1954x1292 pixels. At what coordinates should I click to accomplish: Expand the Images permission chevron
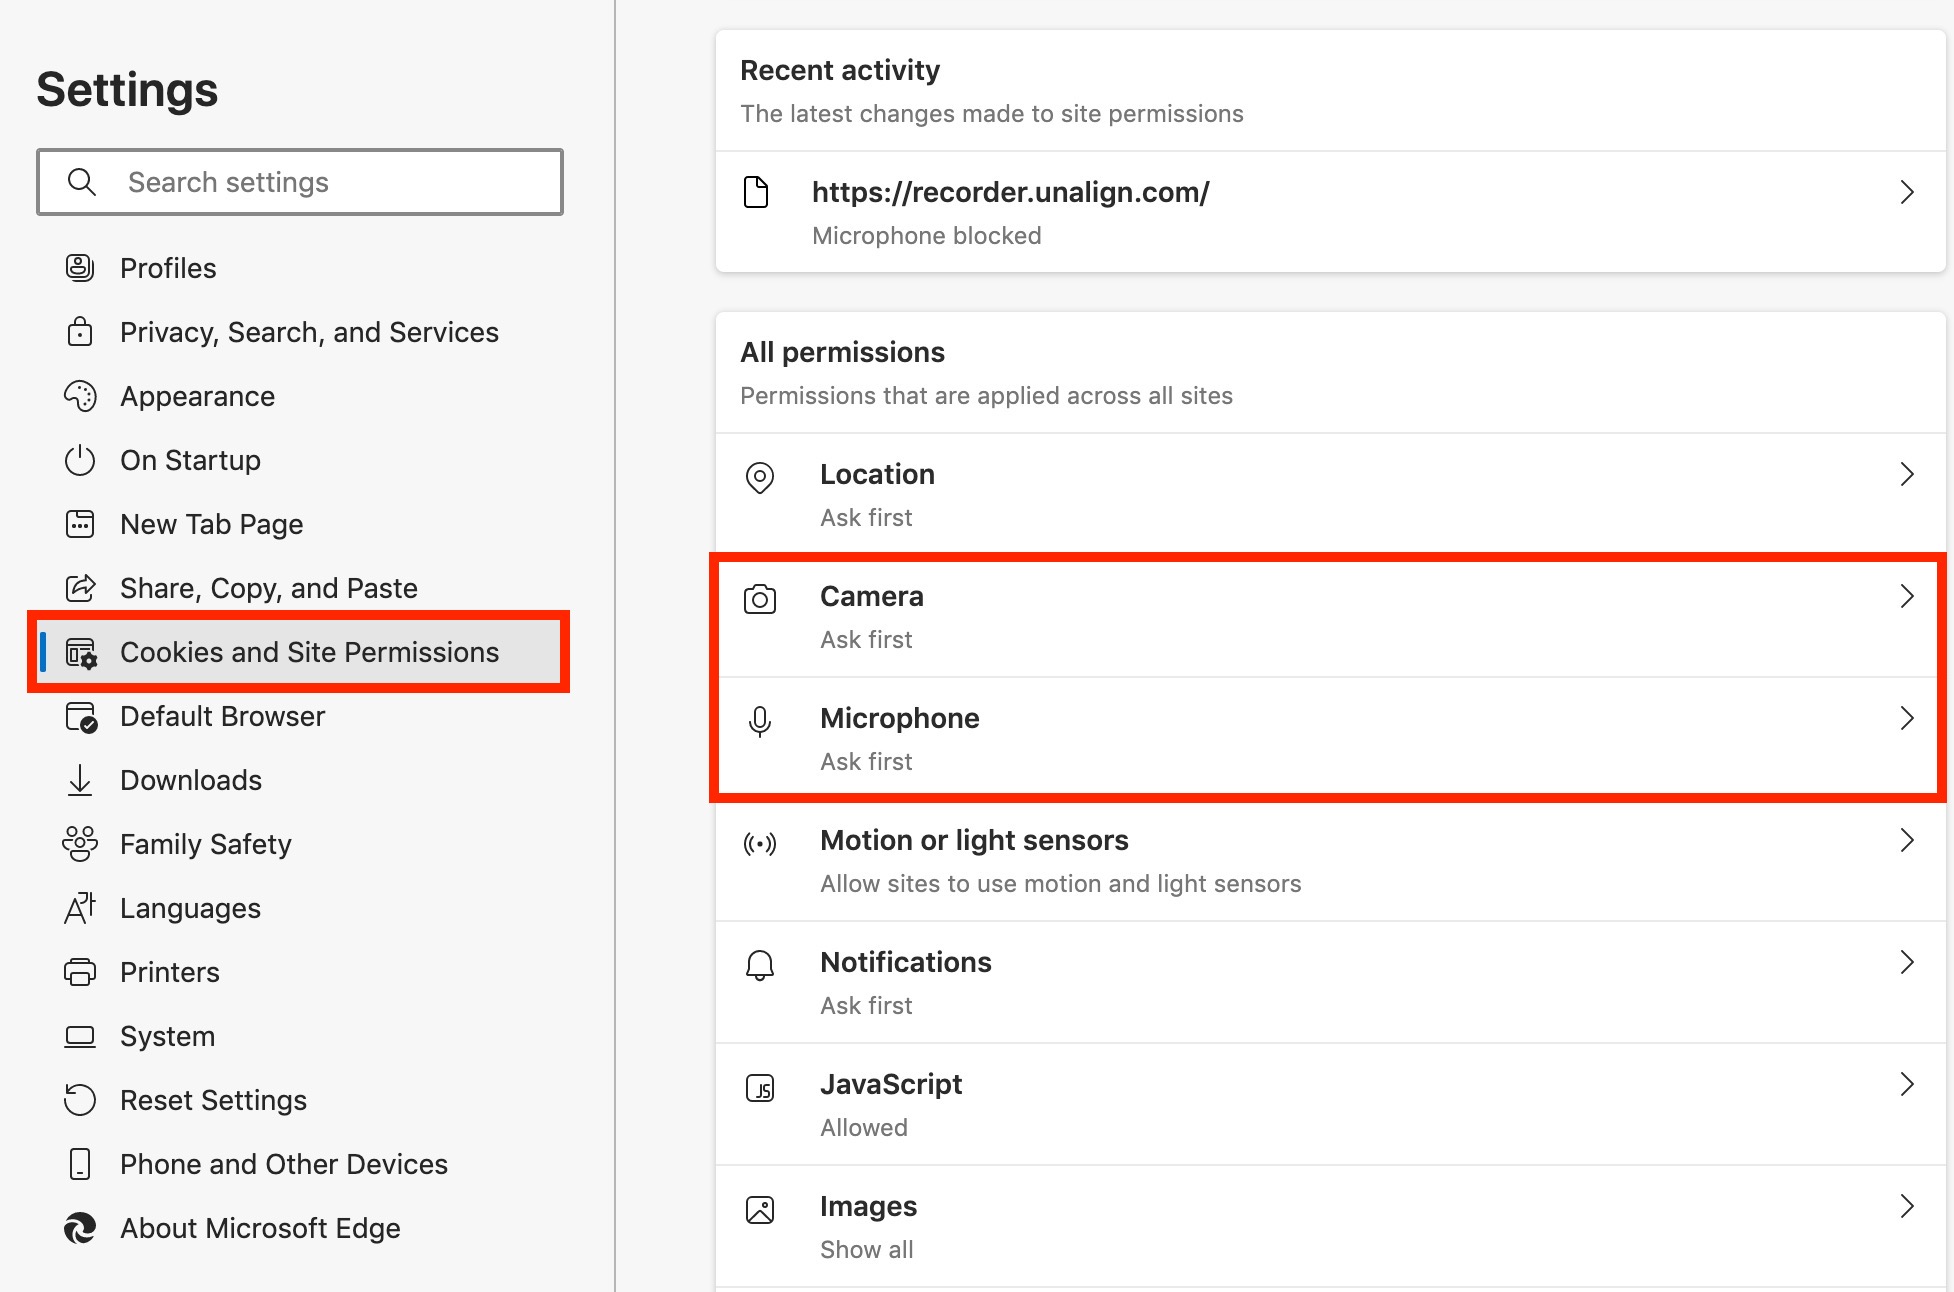[1907, 1206]
